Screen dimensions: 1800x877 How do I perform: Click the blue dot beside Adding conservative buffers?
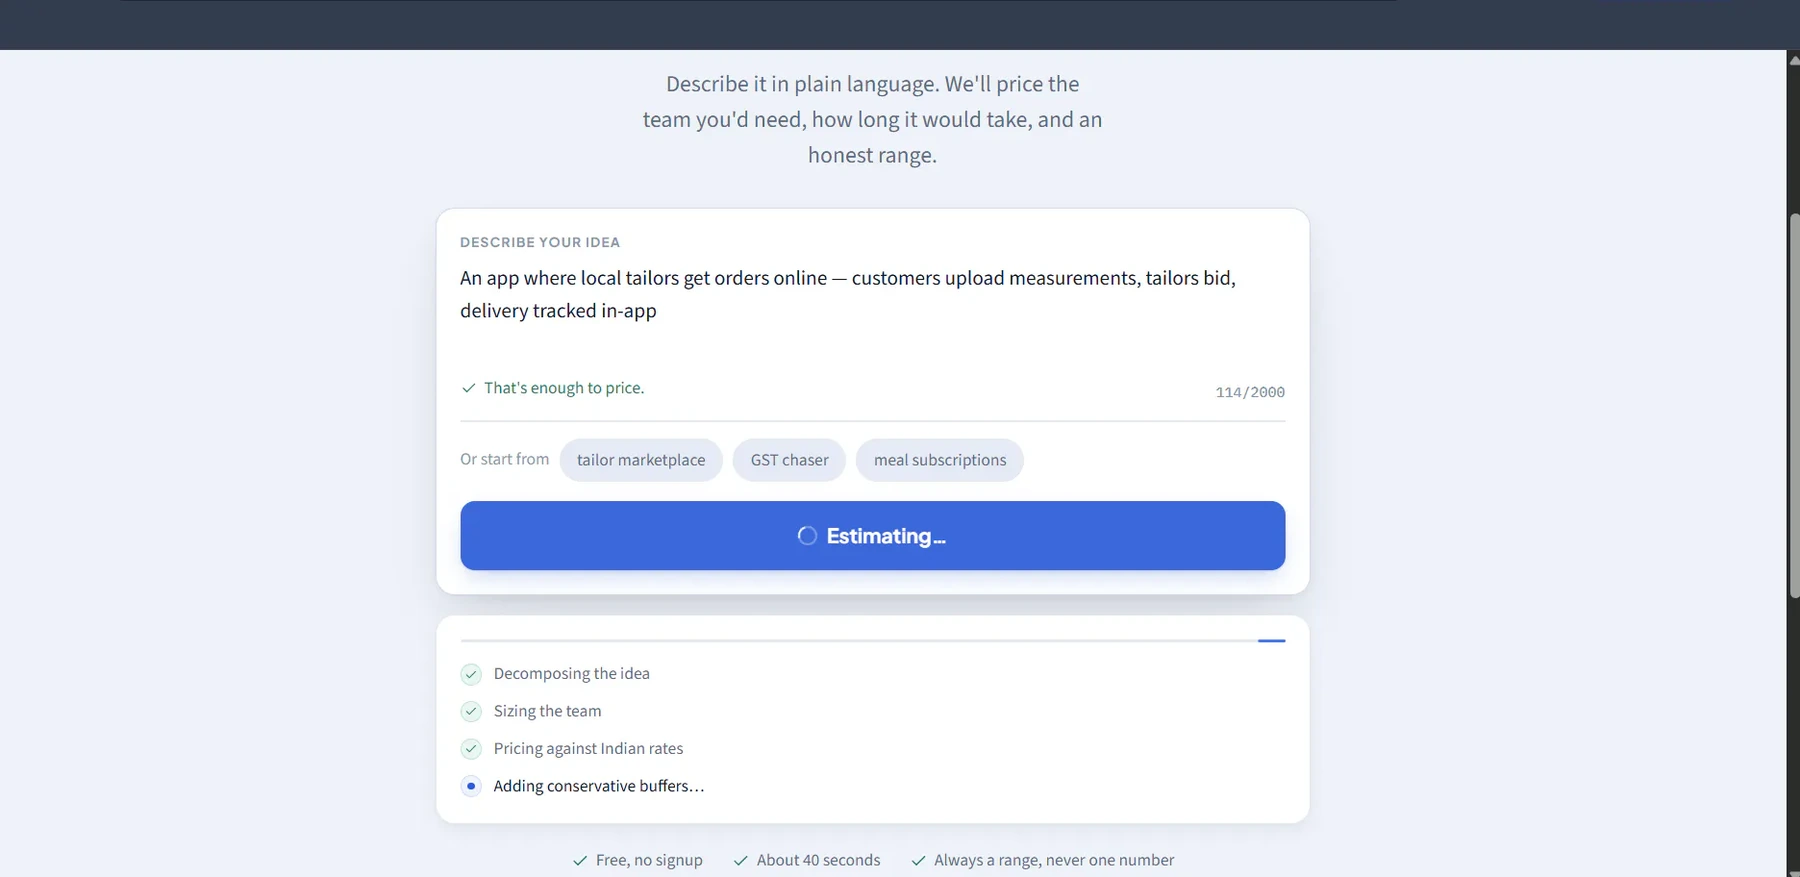[471, 786]
